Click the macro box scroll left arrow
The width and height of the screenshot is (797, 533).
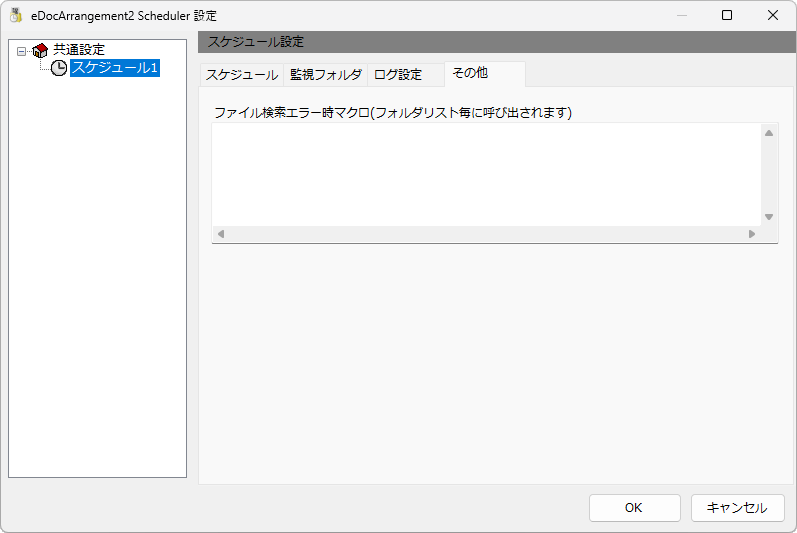tap(221, 234)
